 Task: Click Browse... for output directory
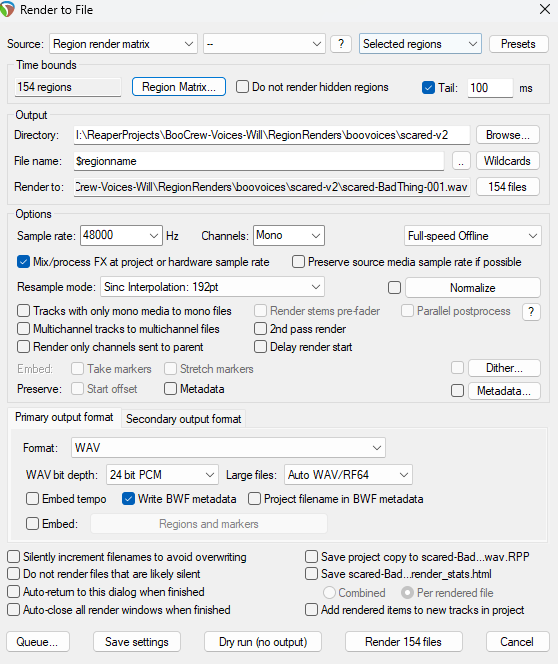(x=508, y=135)
